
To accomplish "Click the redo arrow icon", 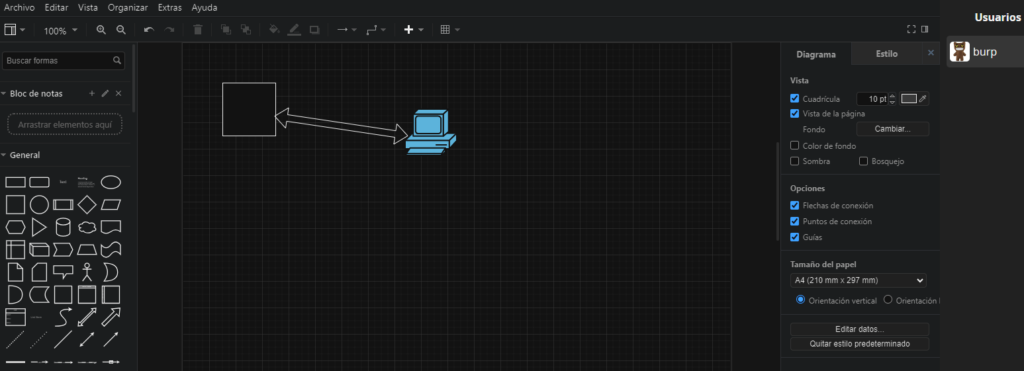I will pos(169,30).
